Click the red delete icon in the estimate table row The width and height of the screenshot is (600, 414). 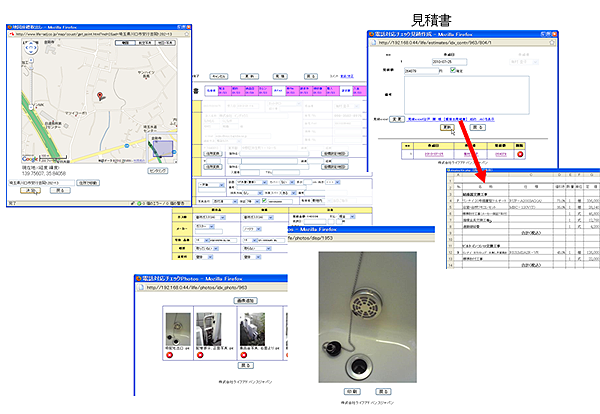520,154
